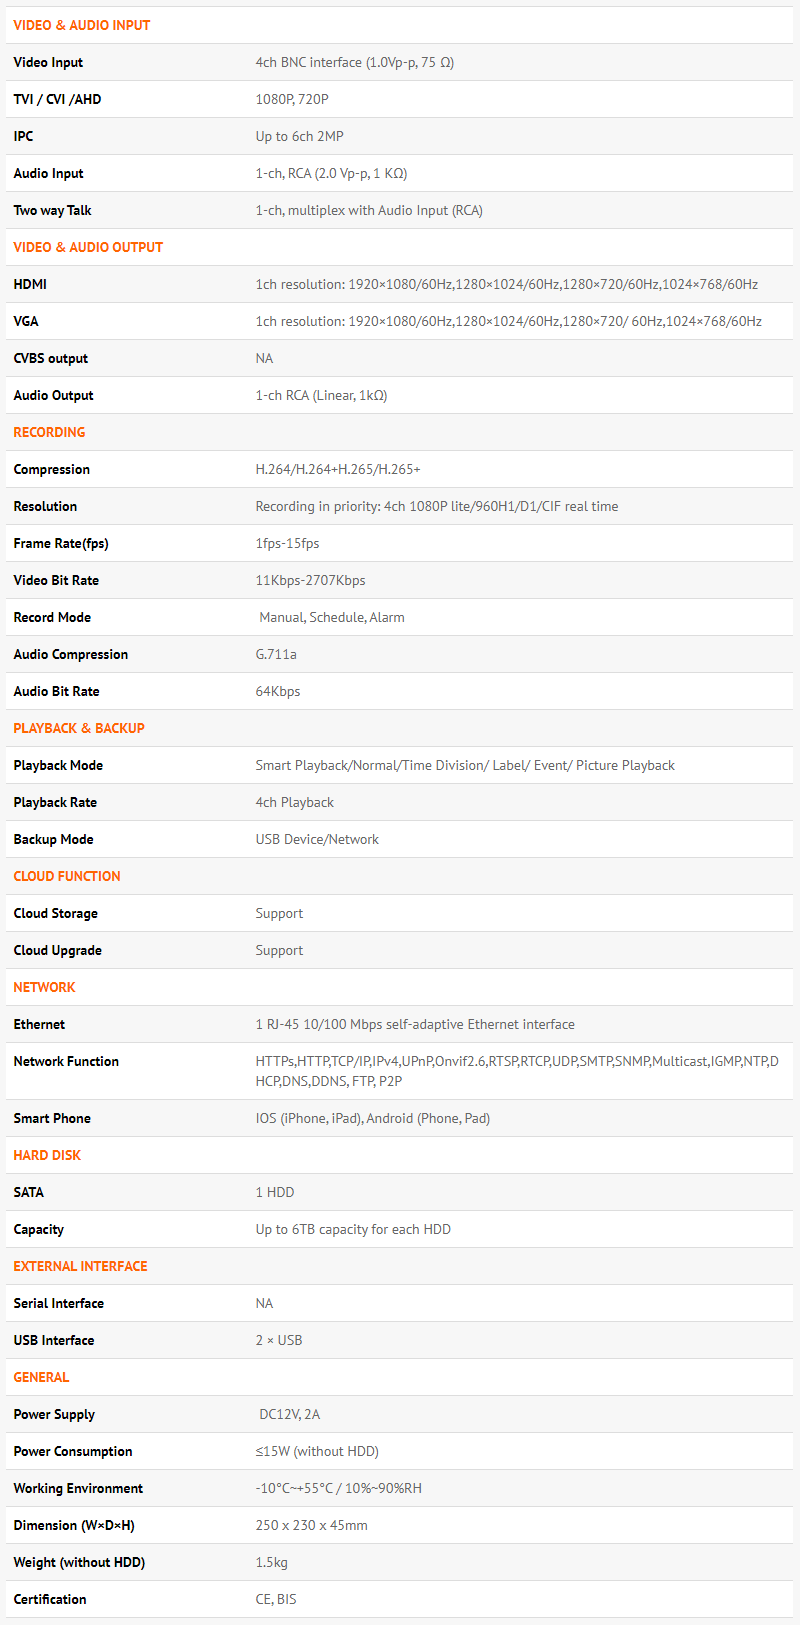Click the HDMI resolution value text

tap(506, 284)
